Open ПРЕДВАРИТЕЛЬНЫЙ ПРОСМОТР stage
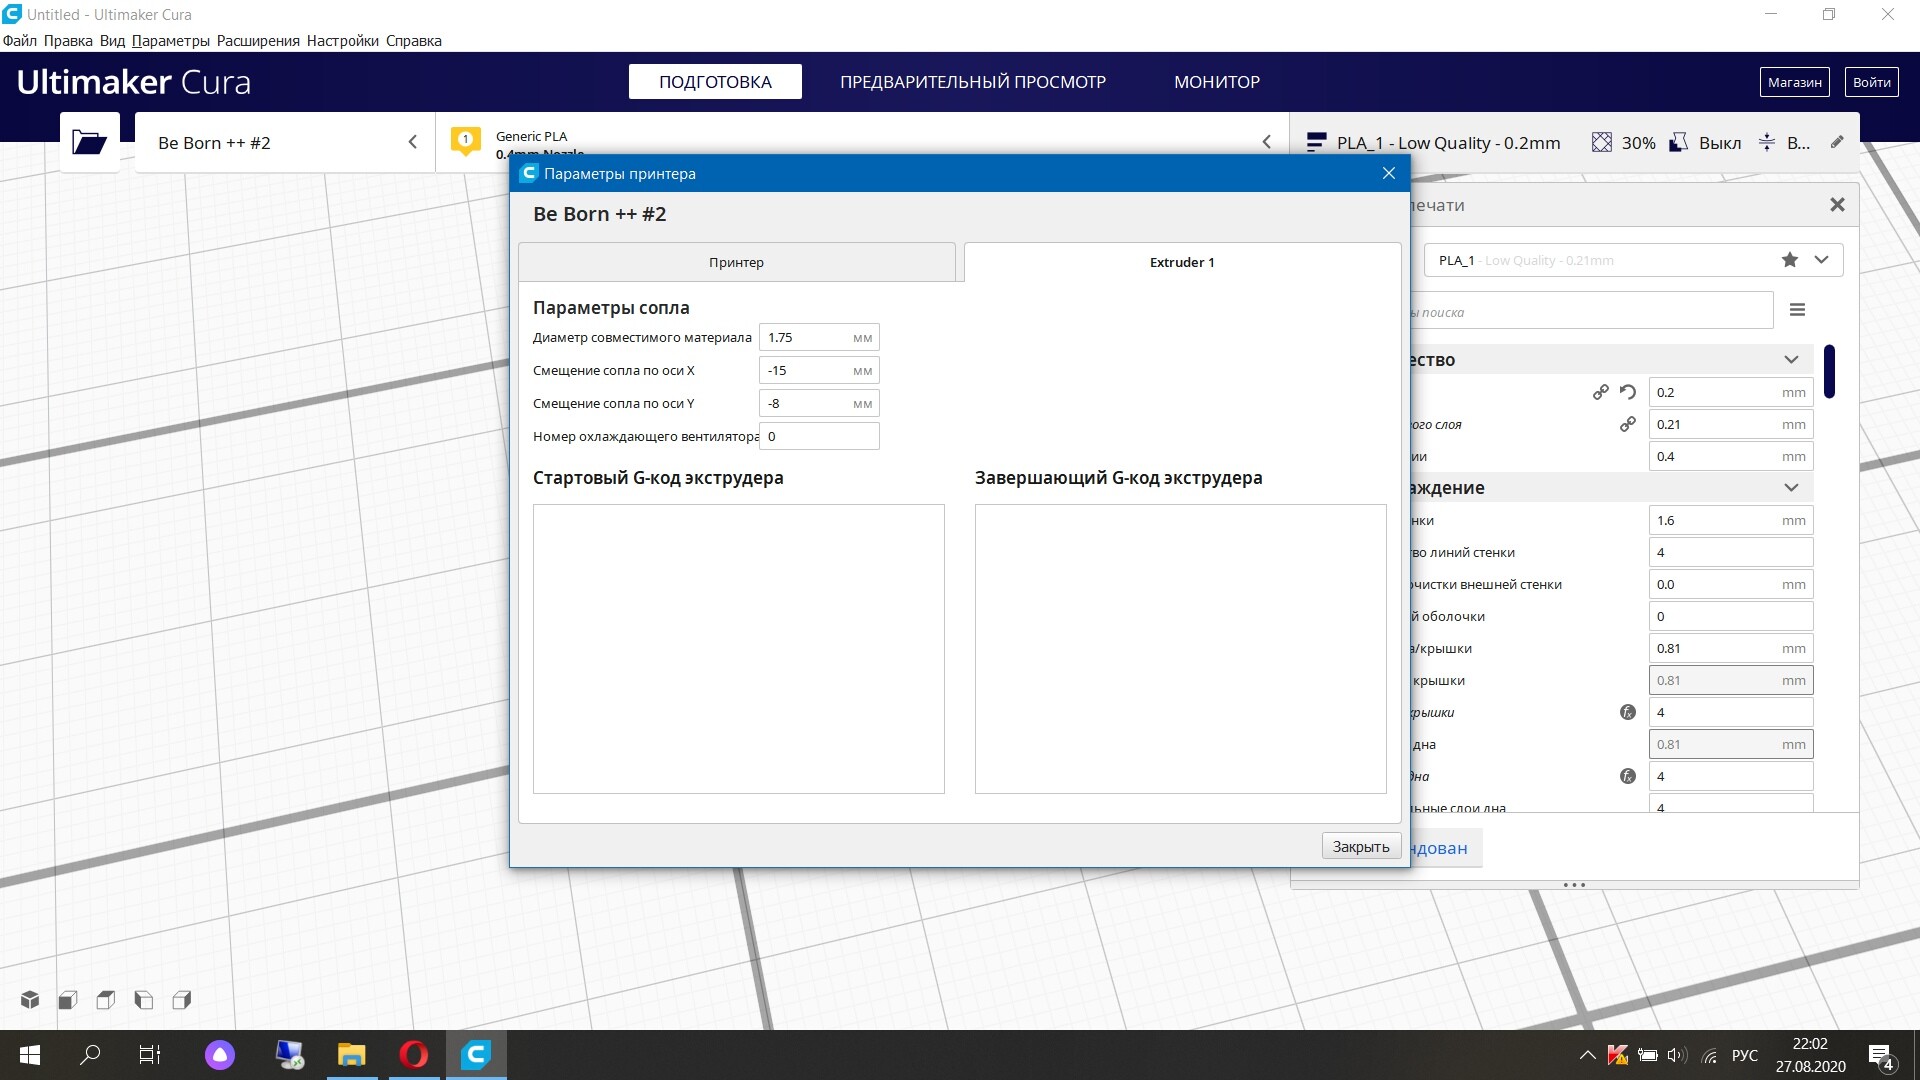 pyautogui.click(x=972, y=82)
